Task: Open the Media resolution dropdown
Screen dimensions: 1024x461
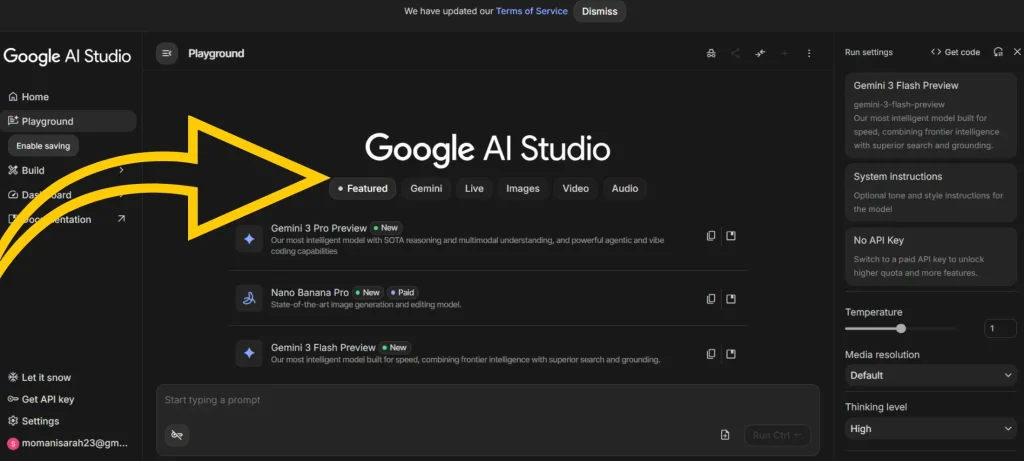Action: (931, 375)
